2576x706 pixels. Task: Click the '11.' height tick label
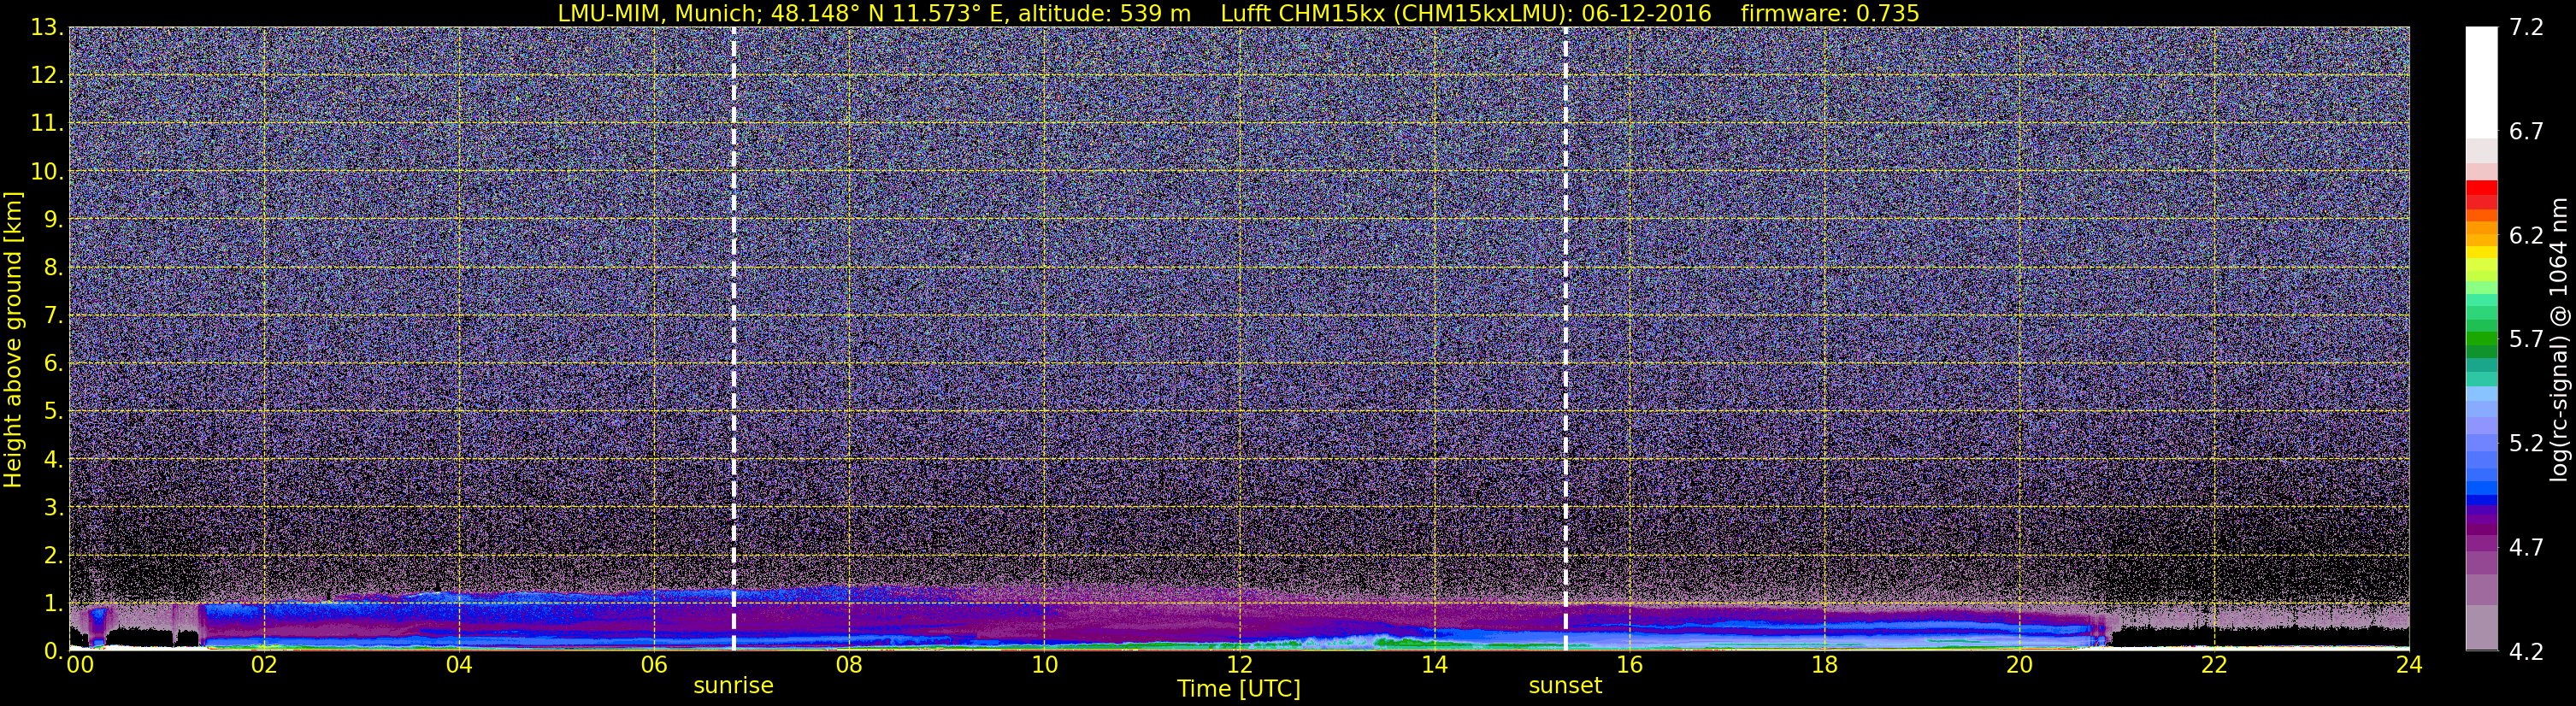[46, 123]
